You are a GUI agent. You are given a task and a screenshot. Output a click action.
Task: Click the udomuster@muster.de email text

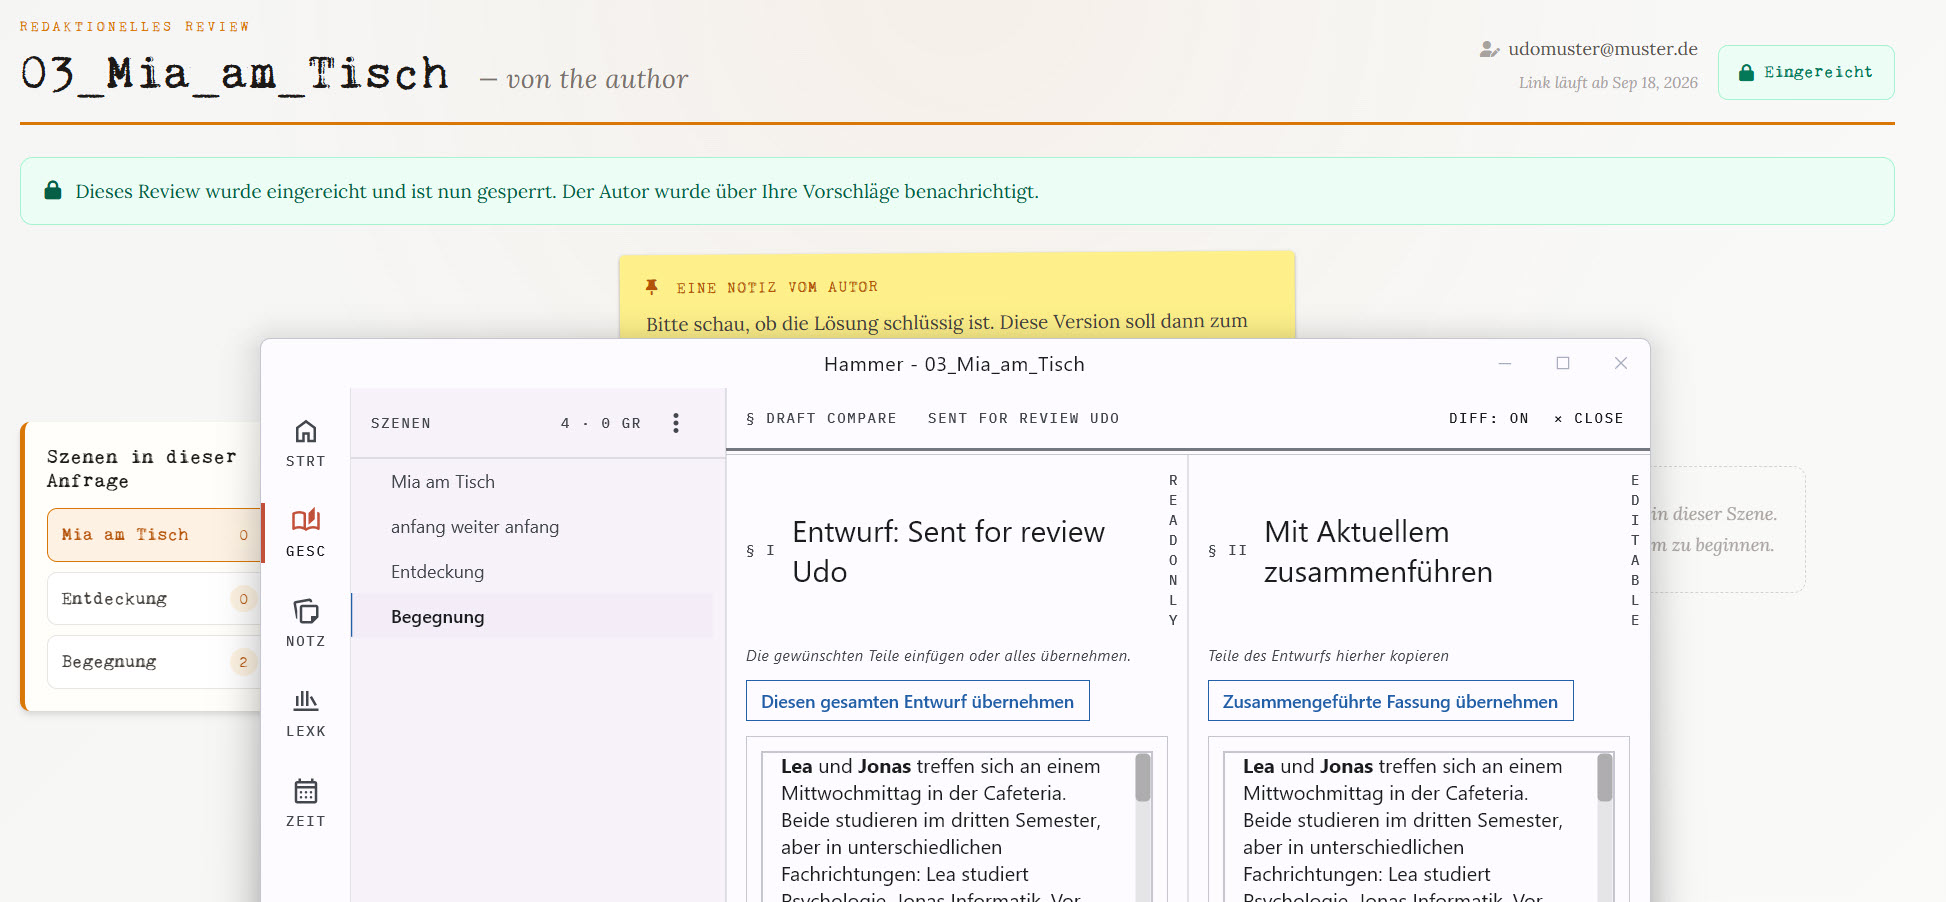1603,49
